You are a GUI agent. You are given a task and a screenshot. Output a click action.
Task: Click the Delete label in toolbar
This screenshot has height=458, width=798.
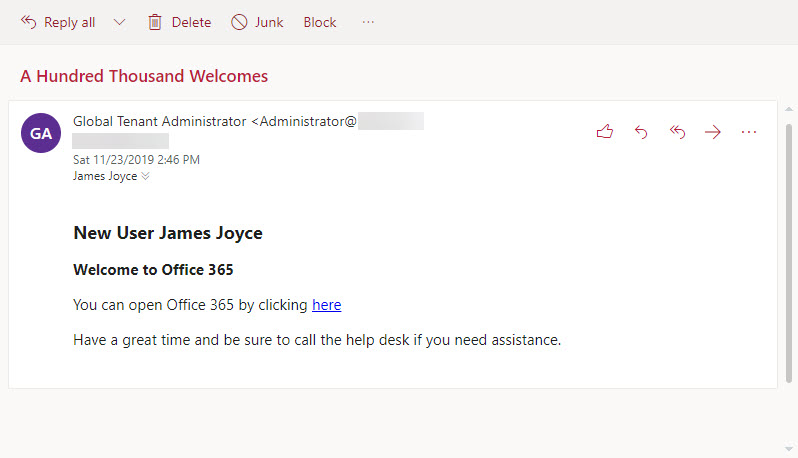pos(191,22)
